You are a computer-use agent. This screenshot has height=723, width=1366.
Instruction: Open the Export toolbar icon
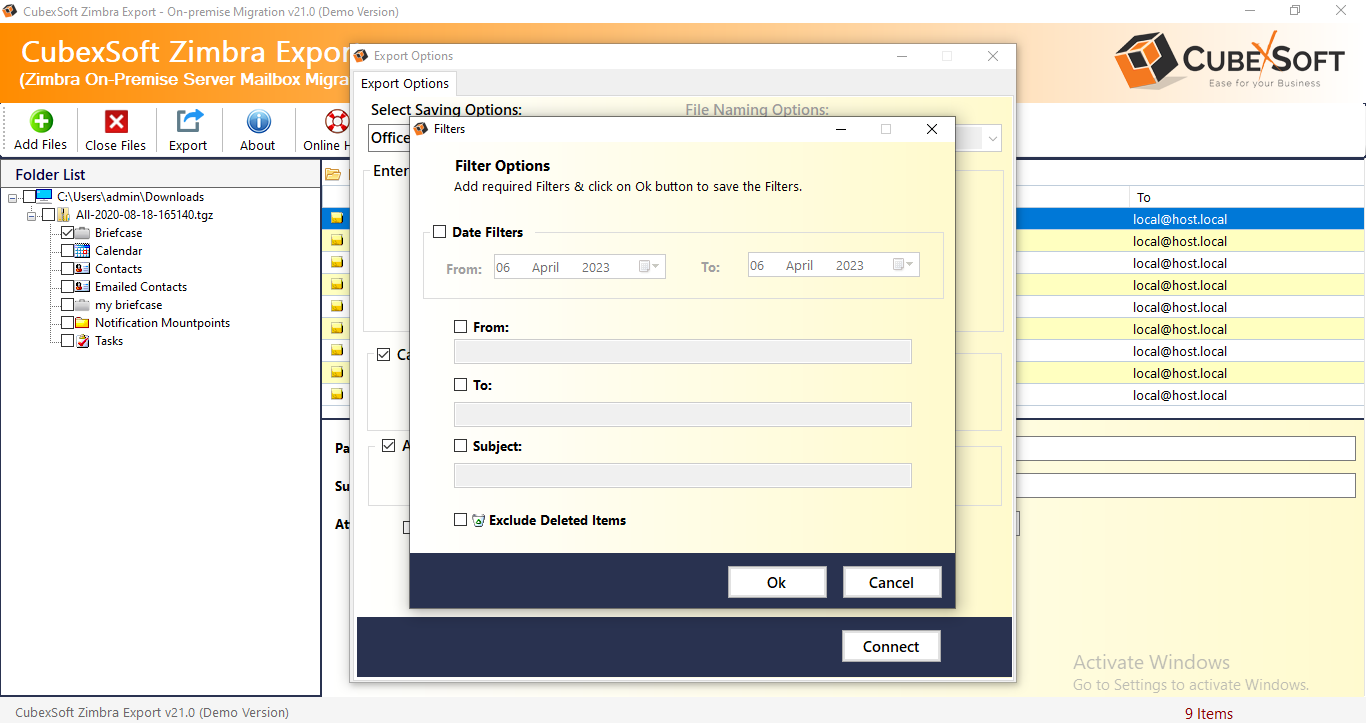click(x=188, y=121)
